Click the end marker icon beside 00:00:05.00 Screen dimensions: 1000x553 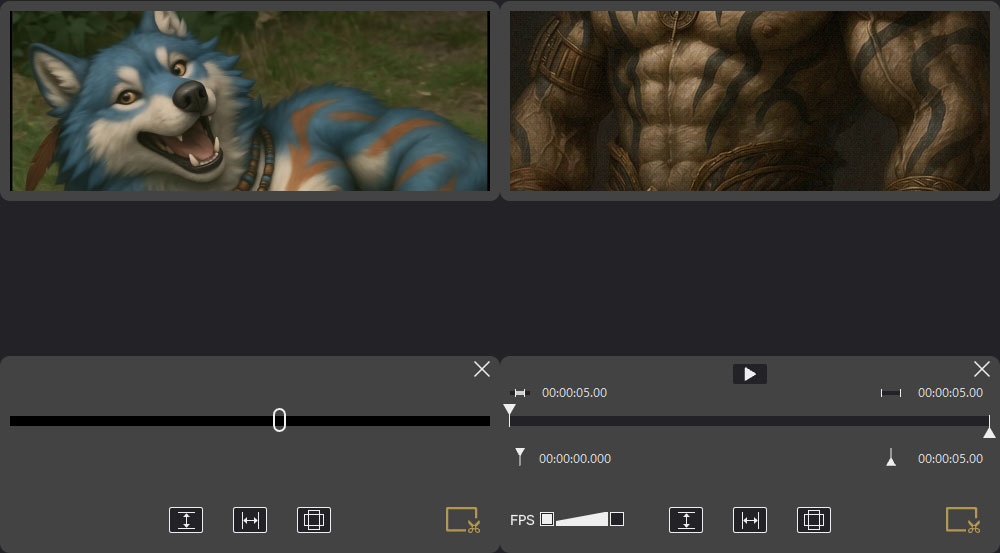[x=891, y=457]
